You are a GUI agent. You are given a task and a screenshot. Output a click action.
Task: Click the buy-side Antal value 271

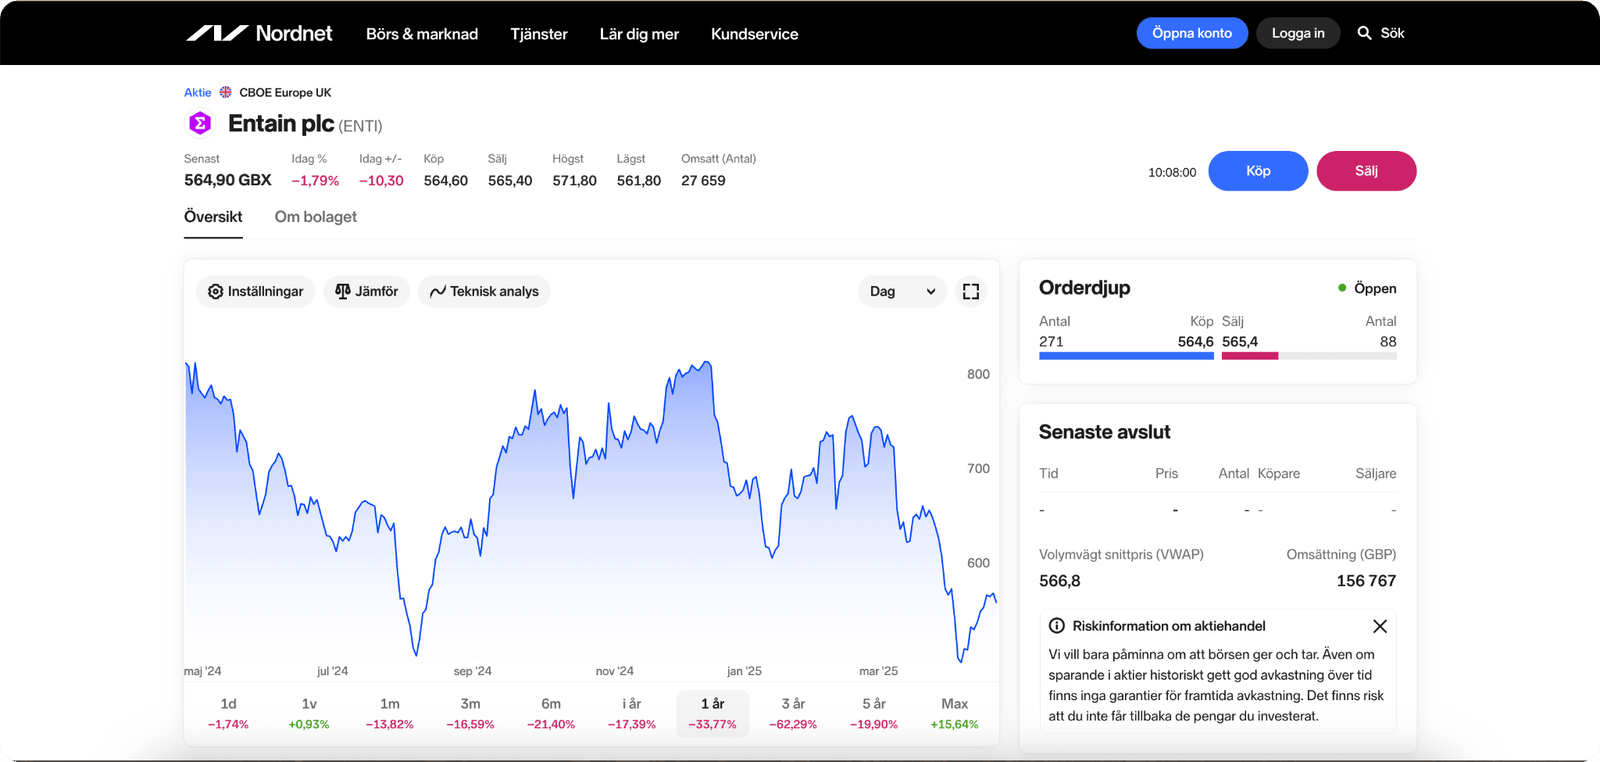pyautogui.click(x=1051, y=342)
